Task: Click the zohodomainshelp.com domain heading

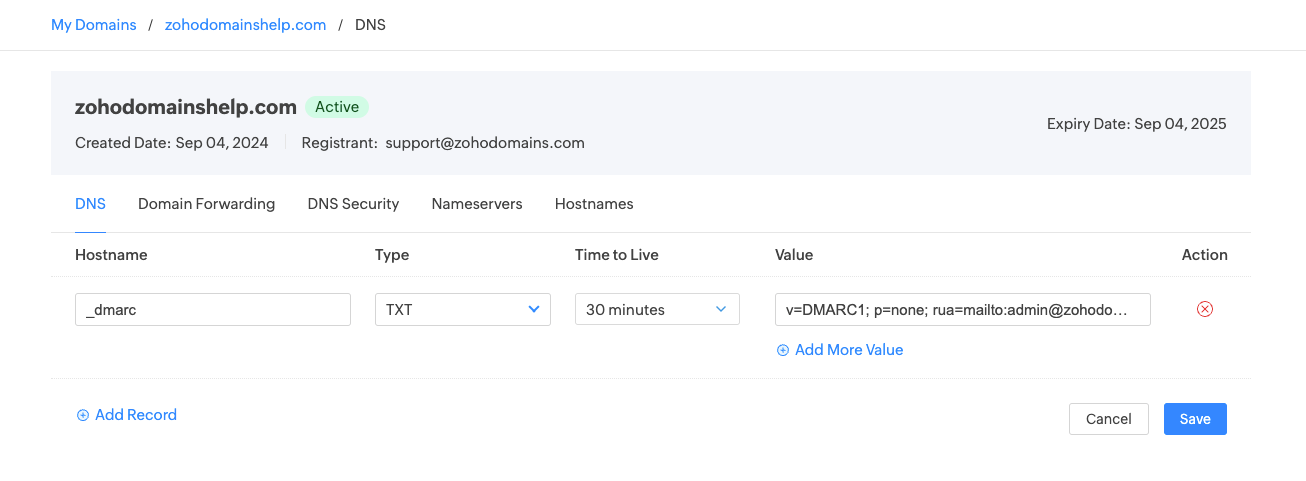Action: tap(186, 107)
